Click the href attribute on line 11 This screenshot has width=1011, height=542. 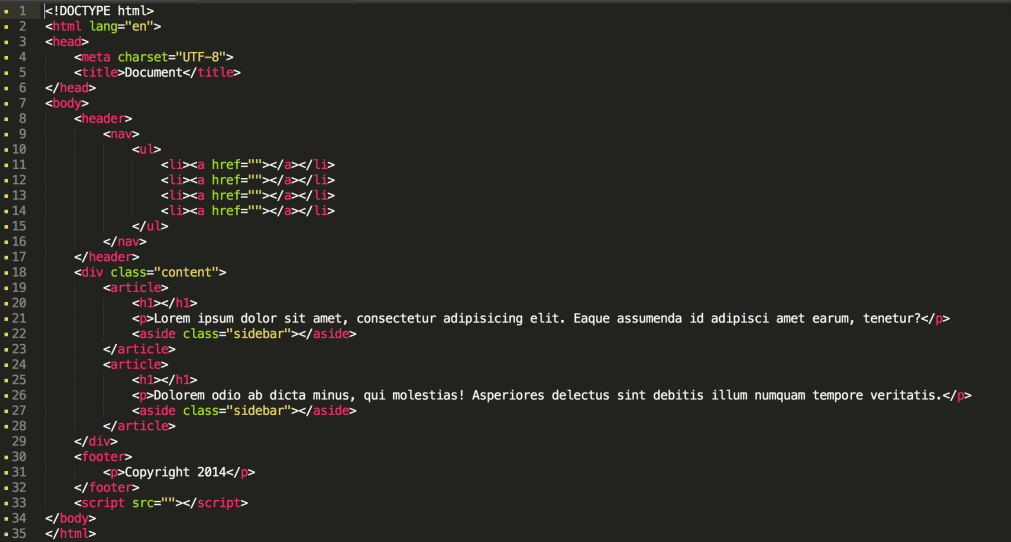237,165
